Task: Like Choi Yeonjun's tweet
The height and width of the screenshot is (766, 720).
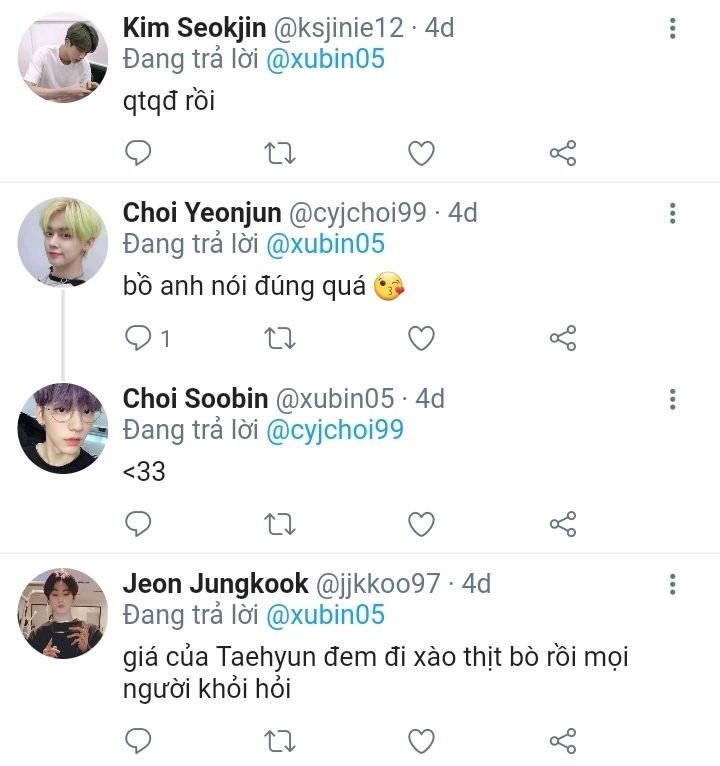Action: click(x=422, y=338)
